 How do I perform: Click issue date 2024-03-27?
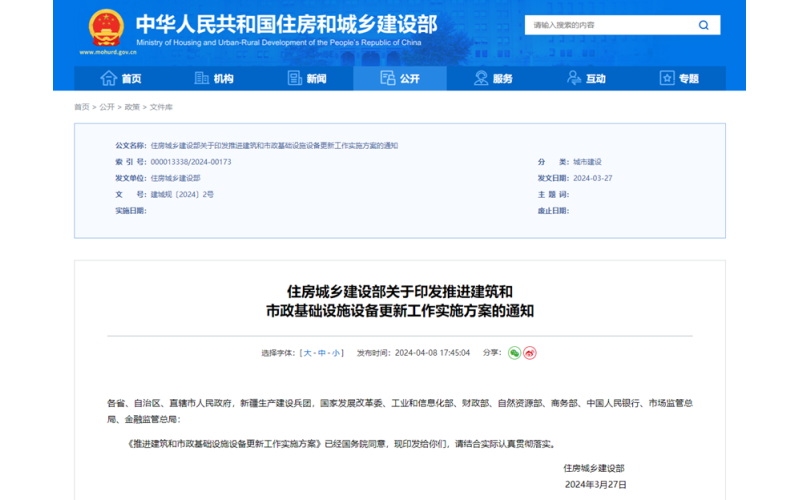tap(593, 178)
